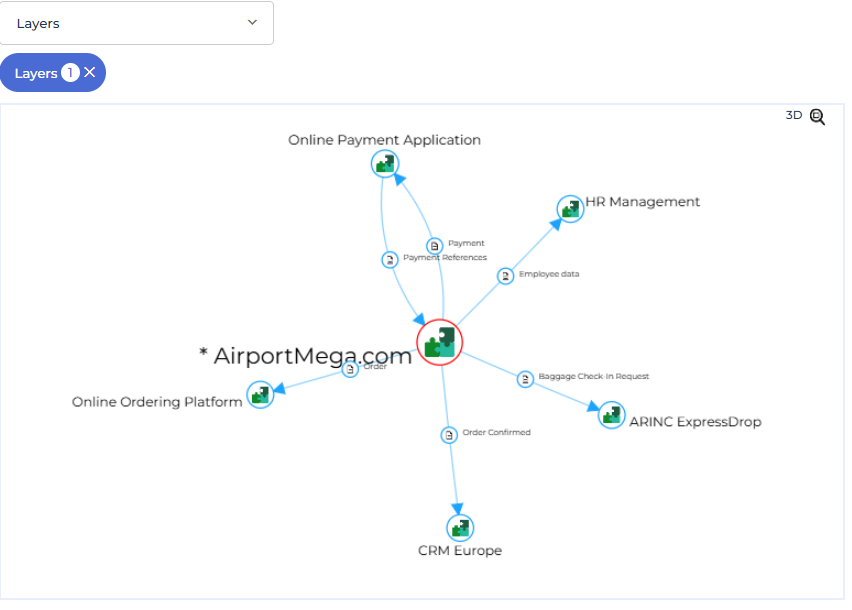852x610 pixels.
Task: Click the Payment data flow icon
Action: [x=435, y=245]
